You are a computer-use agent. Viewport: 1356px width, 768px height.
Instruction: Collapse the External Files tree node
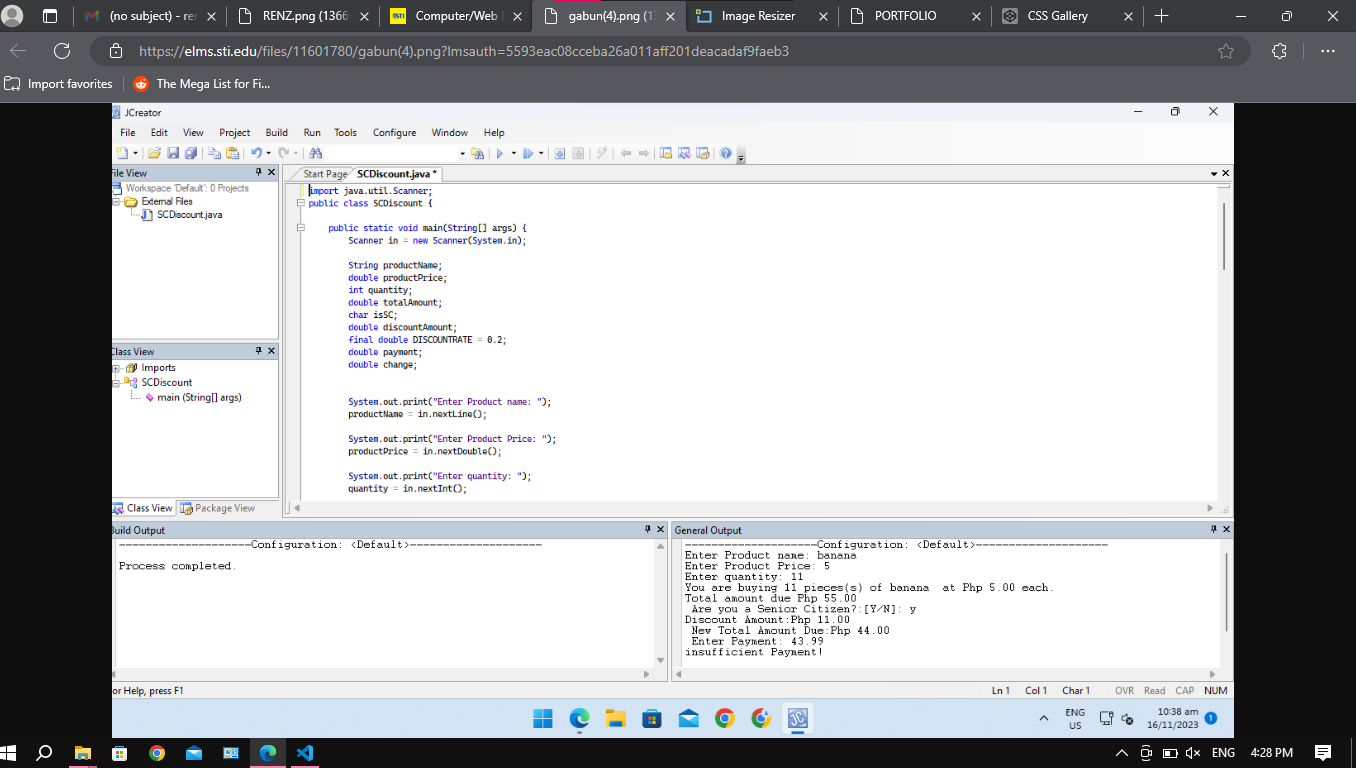click(117, 201)
